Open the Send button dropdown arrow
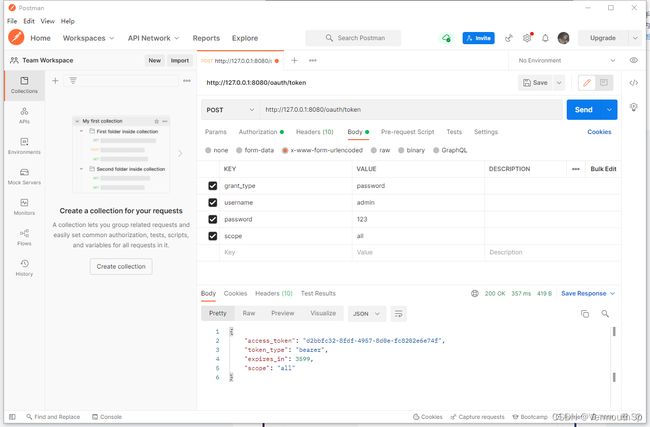 click(x=609, y=110)
